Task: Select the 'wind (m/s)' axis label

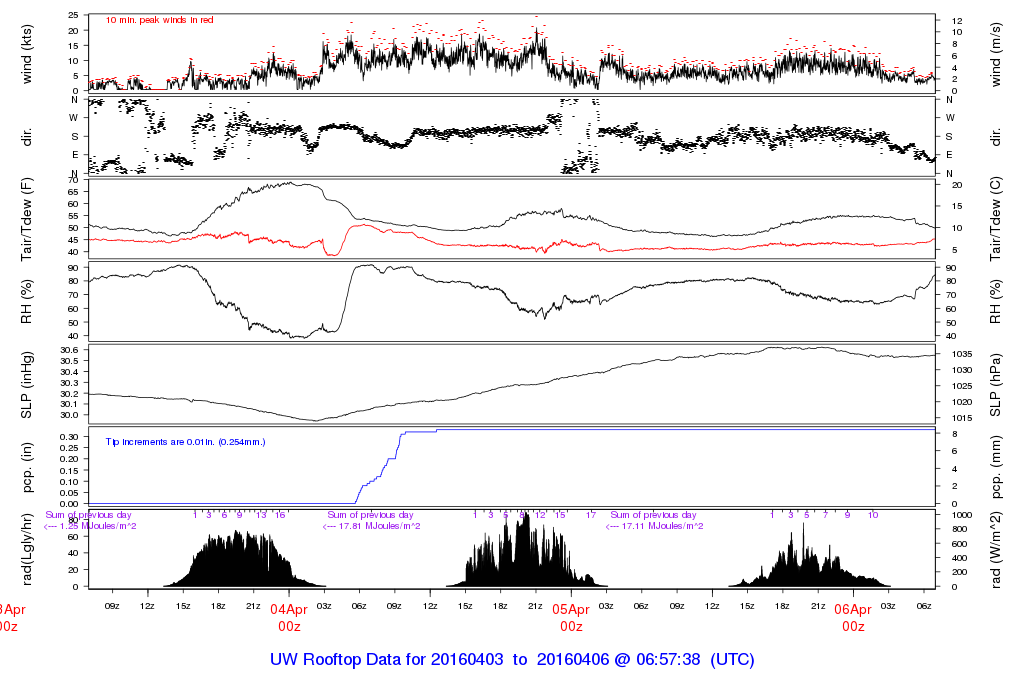Action: (x=995, y=54)
